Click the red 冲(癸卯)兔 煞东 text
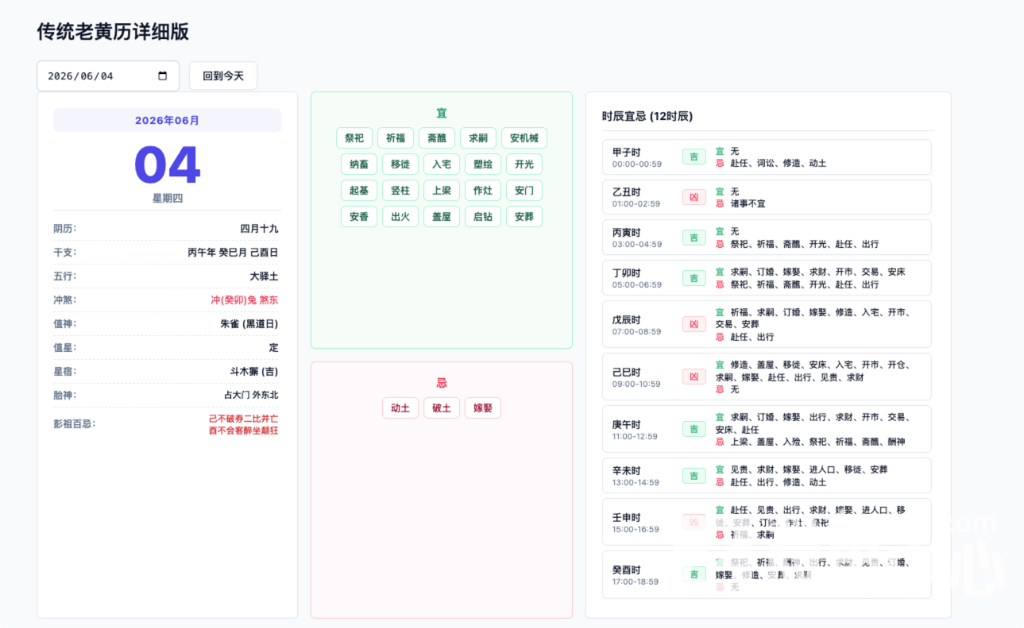This screenshot has width=1024, height=628. coord(244,300)
